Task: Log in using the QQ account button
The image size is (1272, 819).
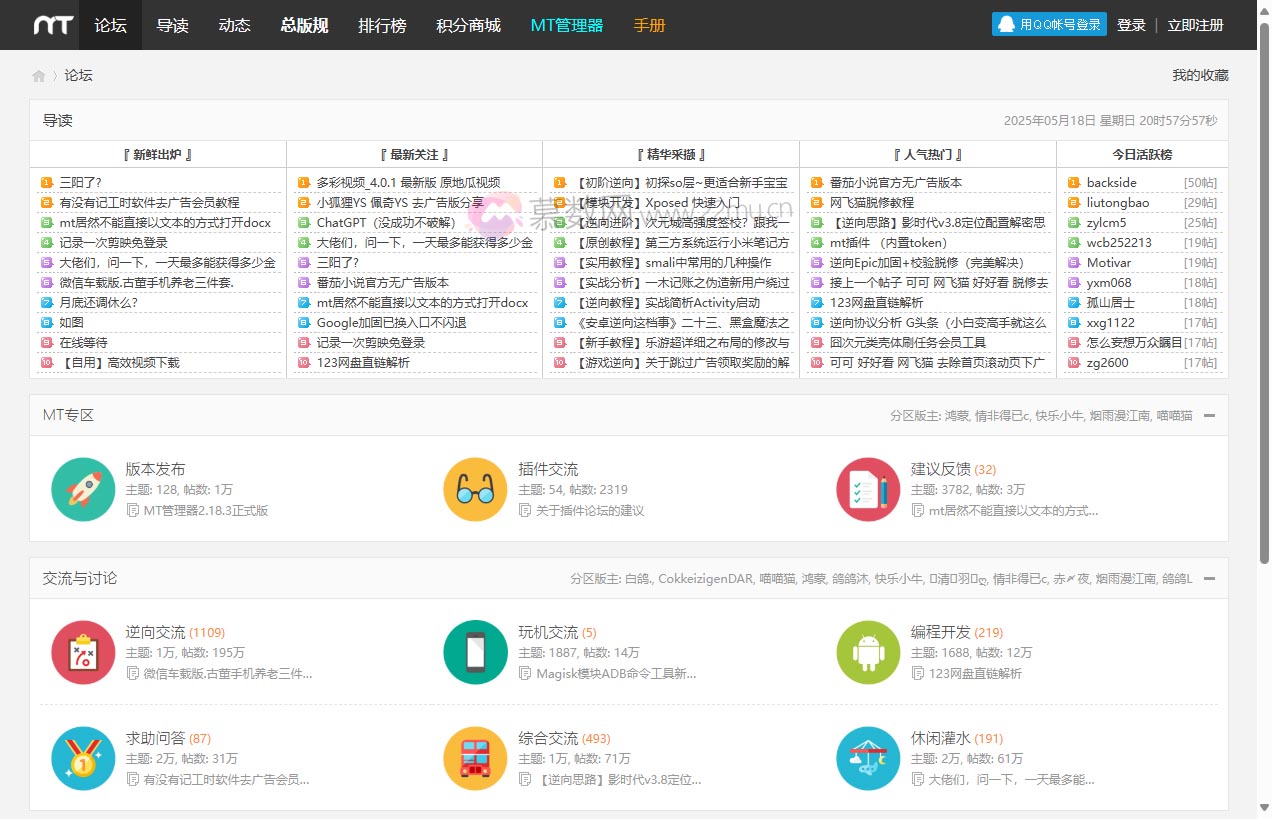Action: [1049, 25]
